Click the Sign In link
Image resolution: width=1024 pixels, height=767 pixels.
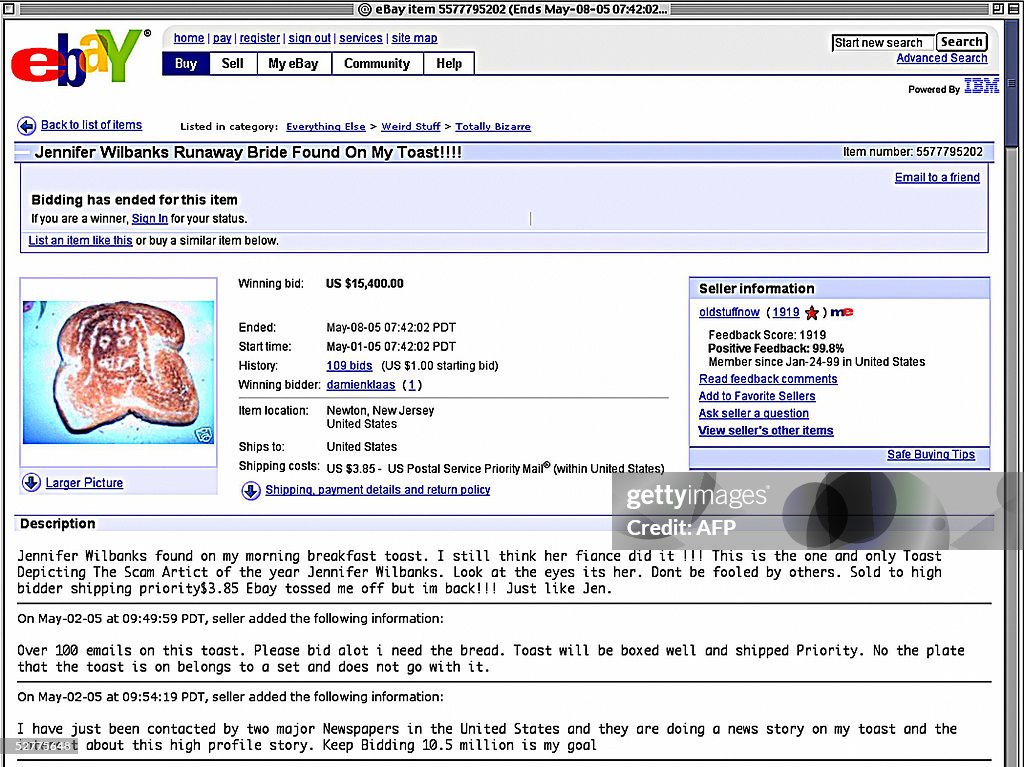coord(150,219)
